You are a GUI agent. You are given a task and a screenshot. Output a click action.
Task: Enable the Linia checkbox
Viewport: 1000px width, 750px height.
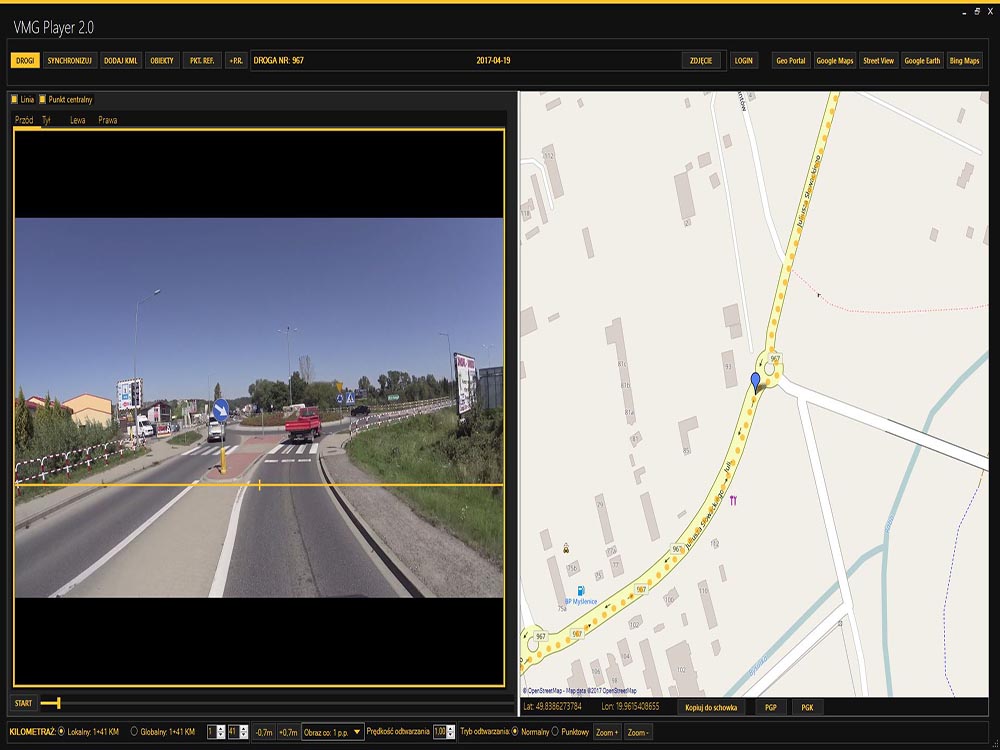pos(14,100)
